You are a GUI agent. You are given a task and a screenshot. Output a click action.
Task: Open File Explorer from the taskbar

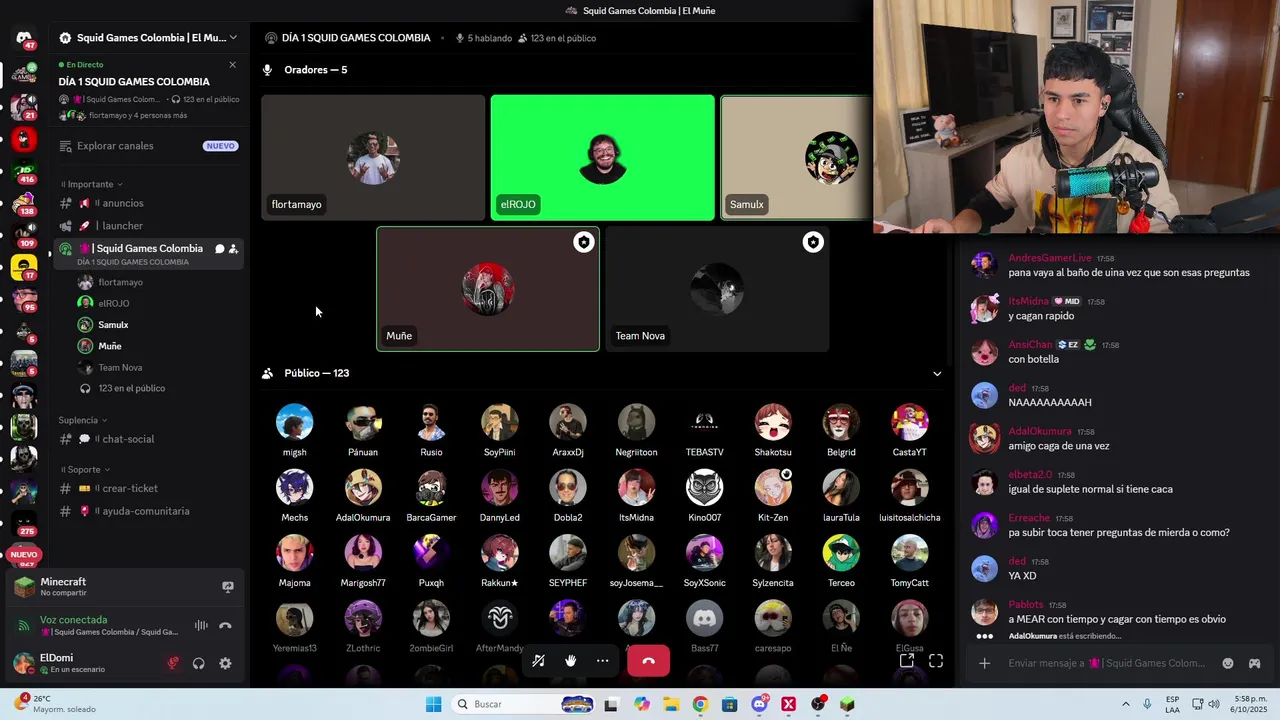coord(671,704)
